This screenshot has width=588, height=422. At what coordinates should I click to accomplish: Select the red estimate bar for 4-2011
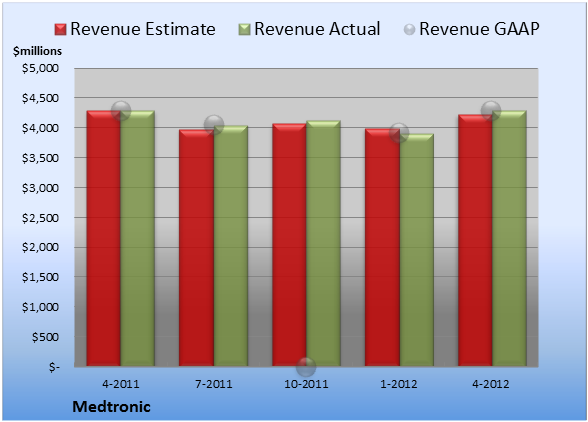point(104,238)
